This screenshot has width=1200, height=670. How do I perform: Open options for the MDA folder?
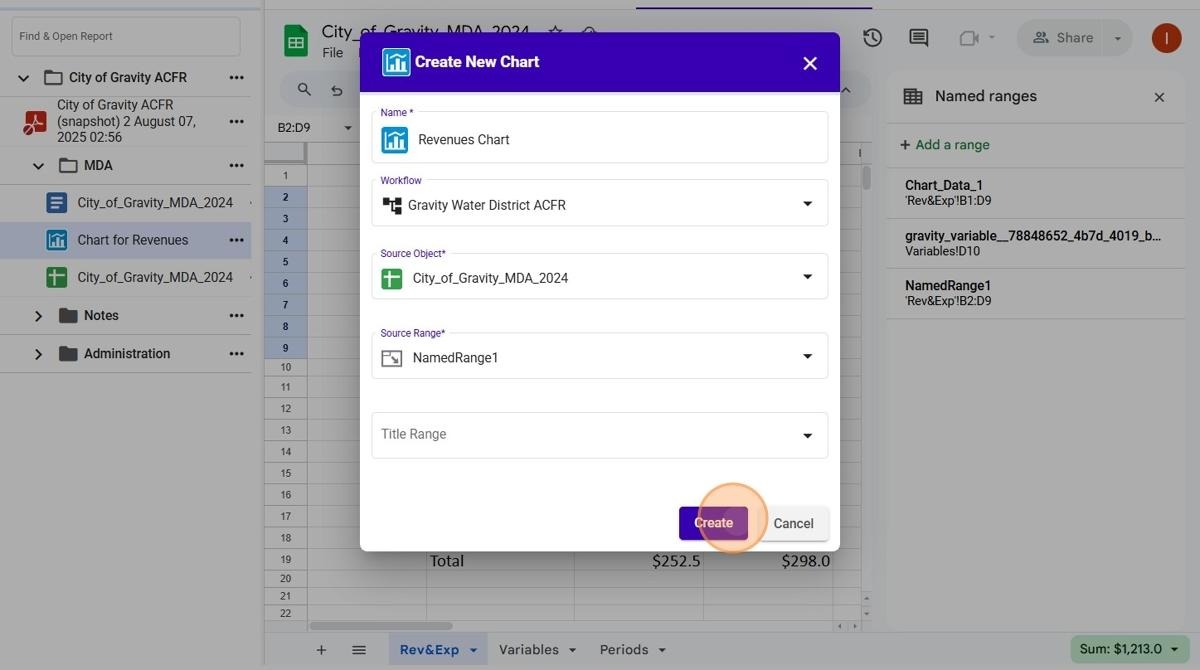click(x=236, y=166)
